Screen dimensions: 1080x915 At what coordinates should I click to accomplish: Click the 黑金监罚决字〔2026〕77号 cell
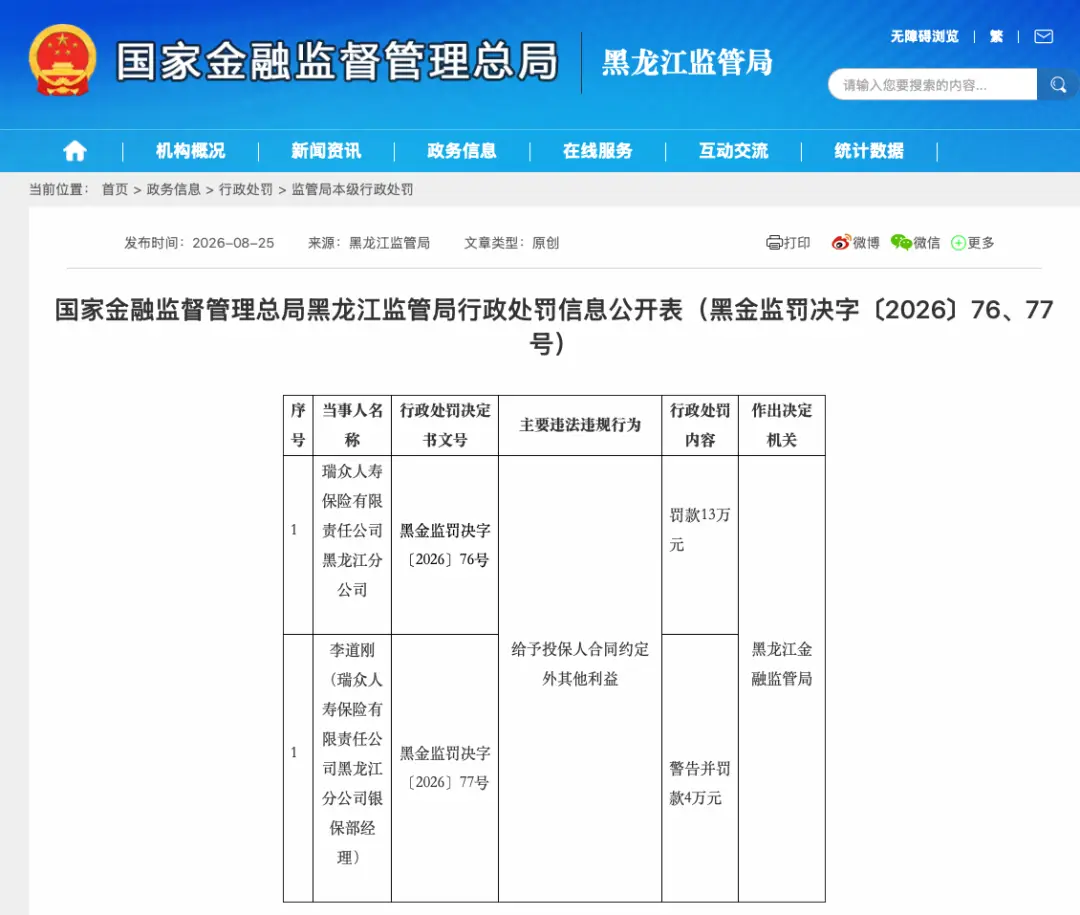(445, 768)
